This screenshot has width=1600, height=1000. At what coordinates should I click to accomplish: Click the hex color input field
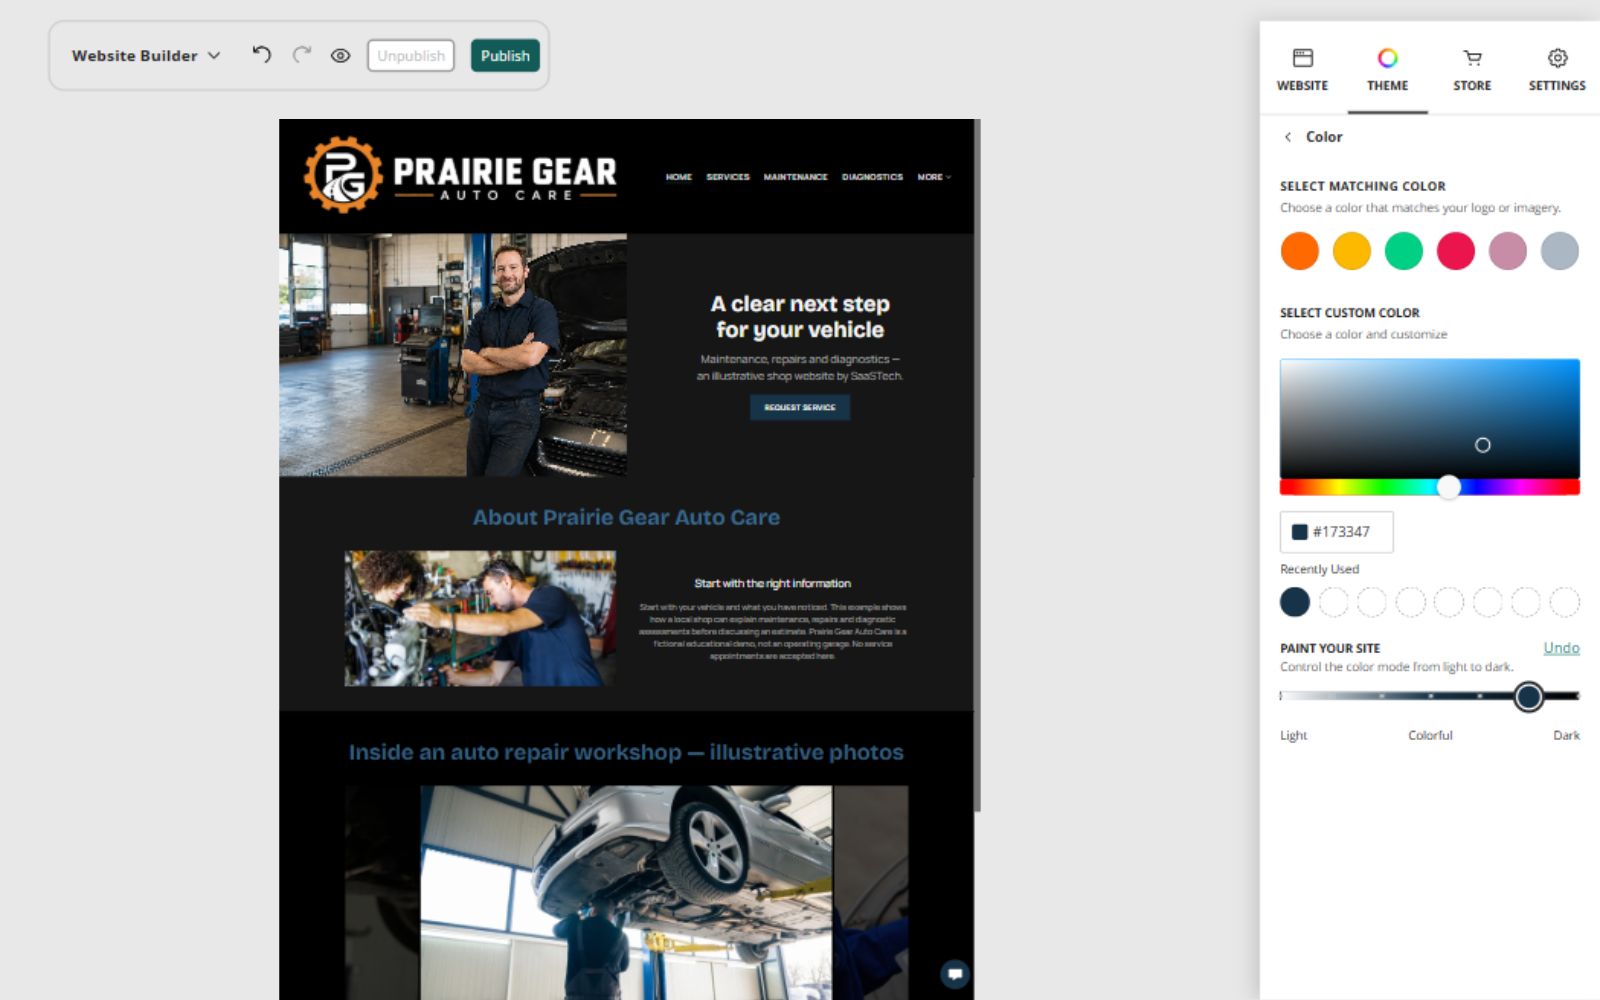(1336, 532)
